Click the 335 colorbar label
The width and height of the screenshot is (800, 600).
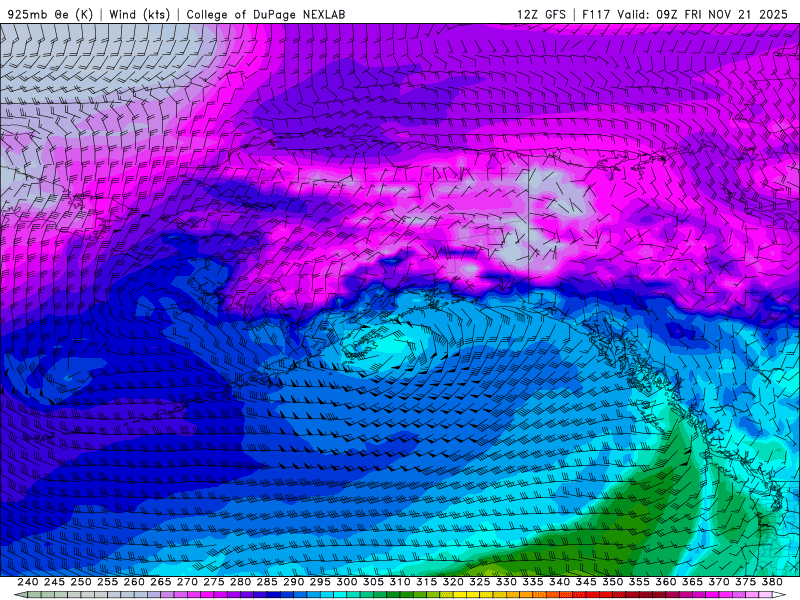coord(533,582)
